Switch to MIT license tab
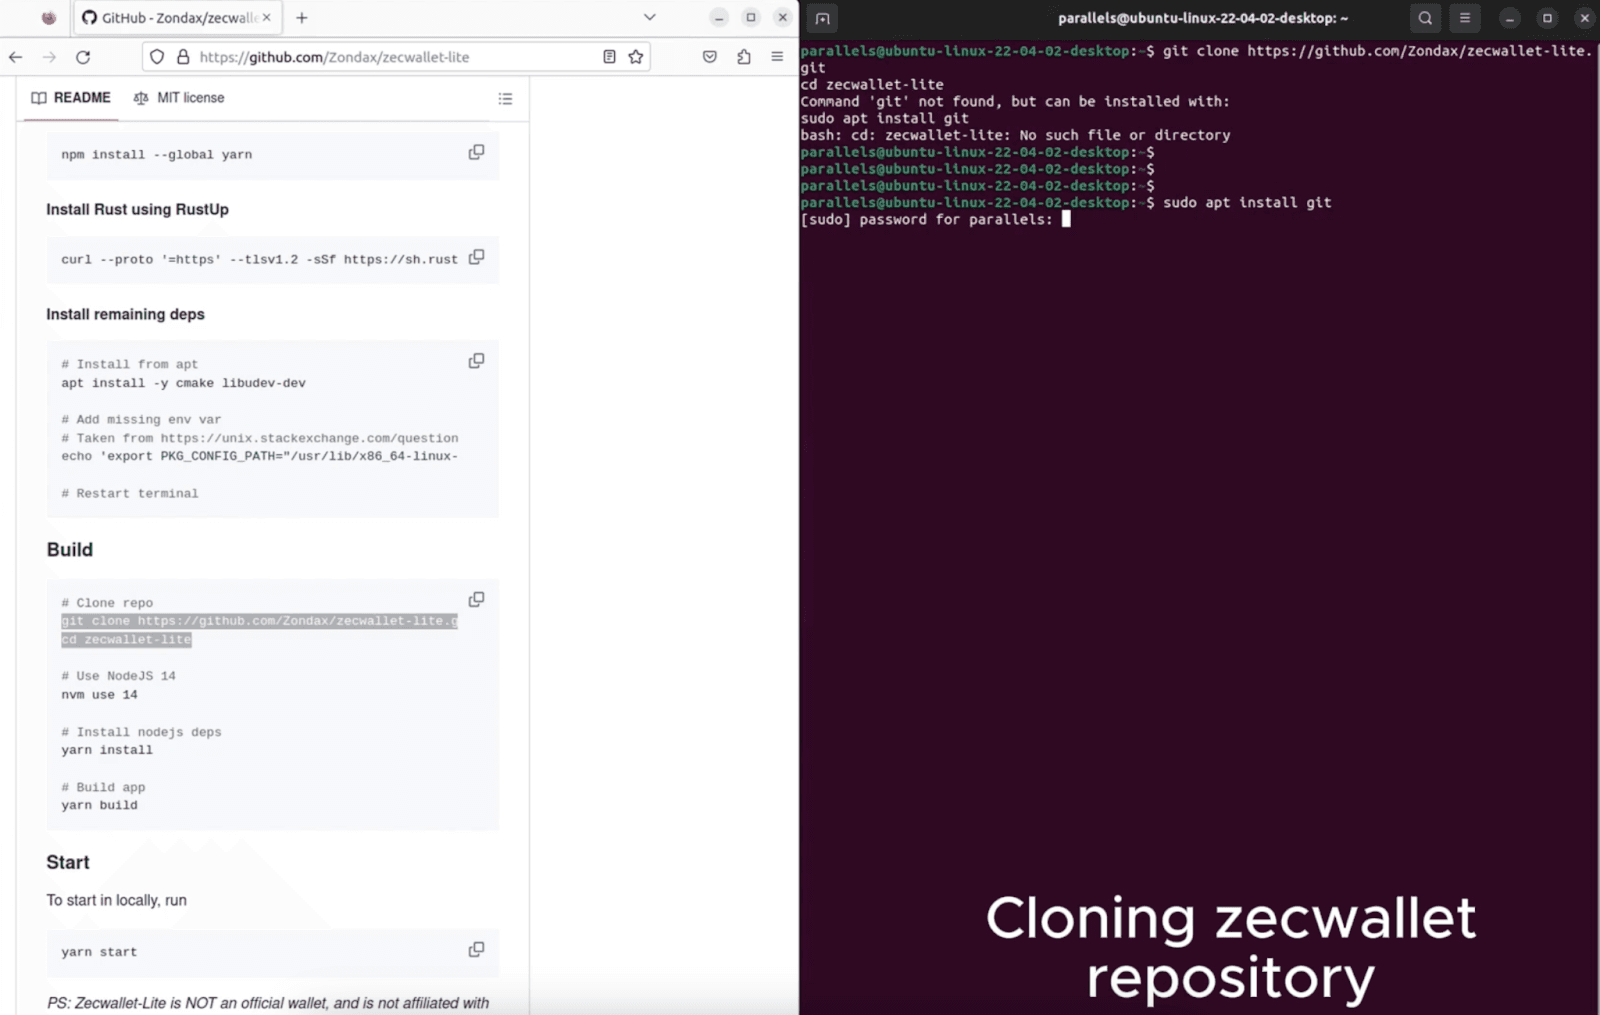Image resolution: width=1600 pixels, height=1015 pixels. pos(179,98)
